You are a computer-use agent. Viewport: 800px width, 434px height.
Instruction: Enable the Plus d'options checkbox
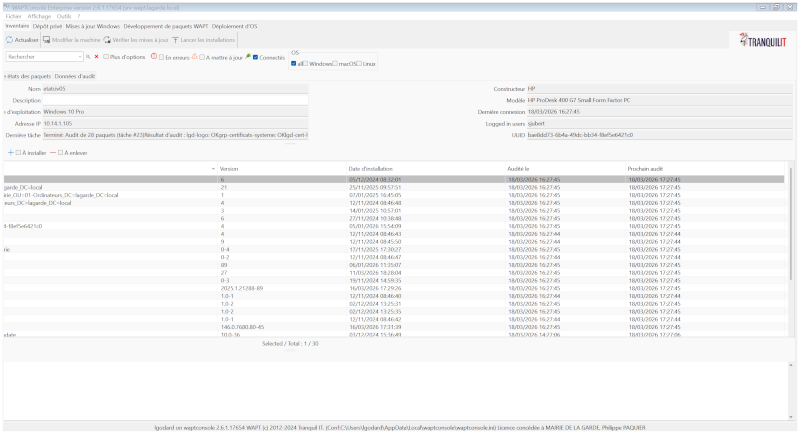point(106,57)
